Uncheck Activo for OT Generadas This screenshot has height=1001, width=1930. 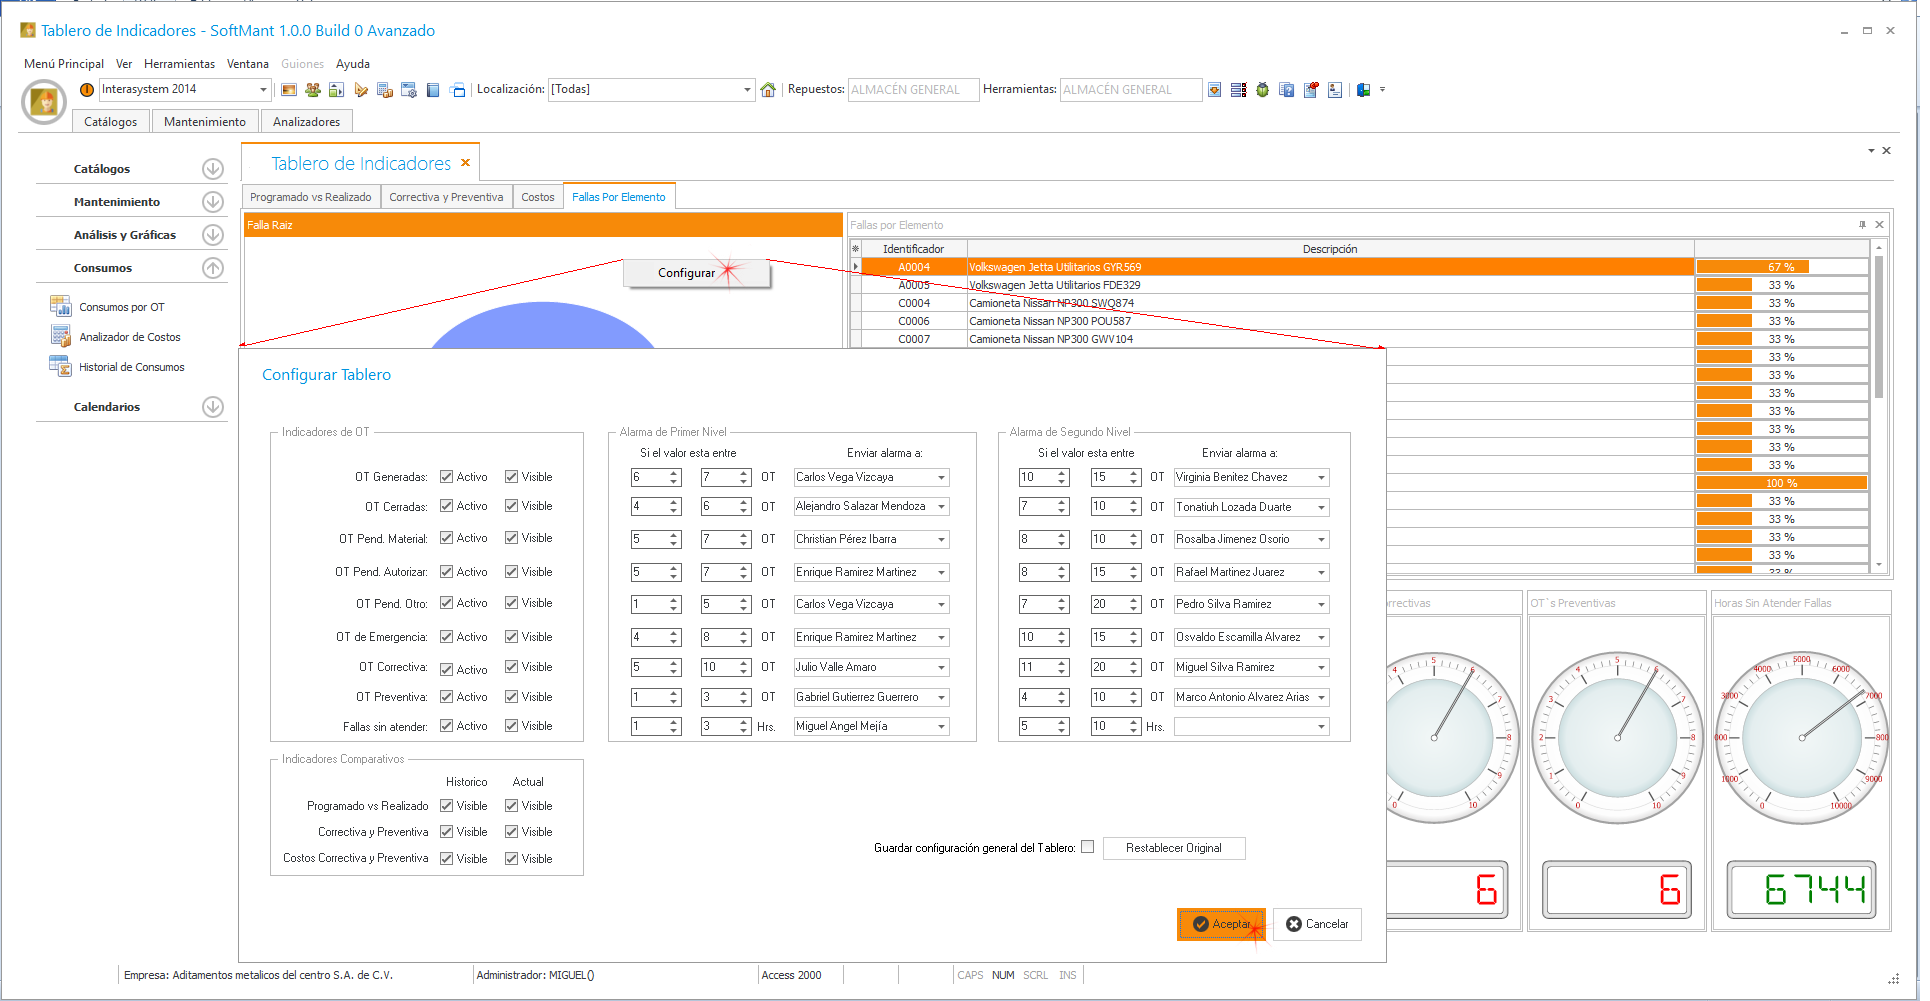pyautogui.click(x=447, y=477)
